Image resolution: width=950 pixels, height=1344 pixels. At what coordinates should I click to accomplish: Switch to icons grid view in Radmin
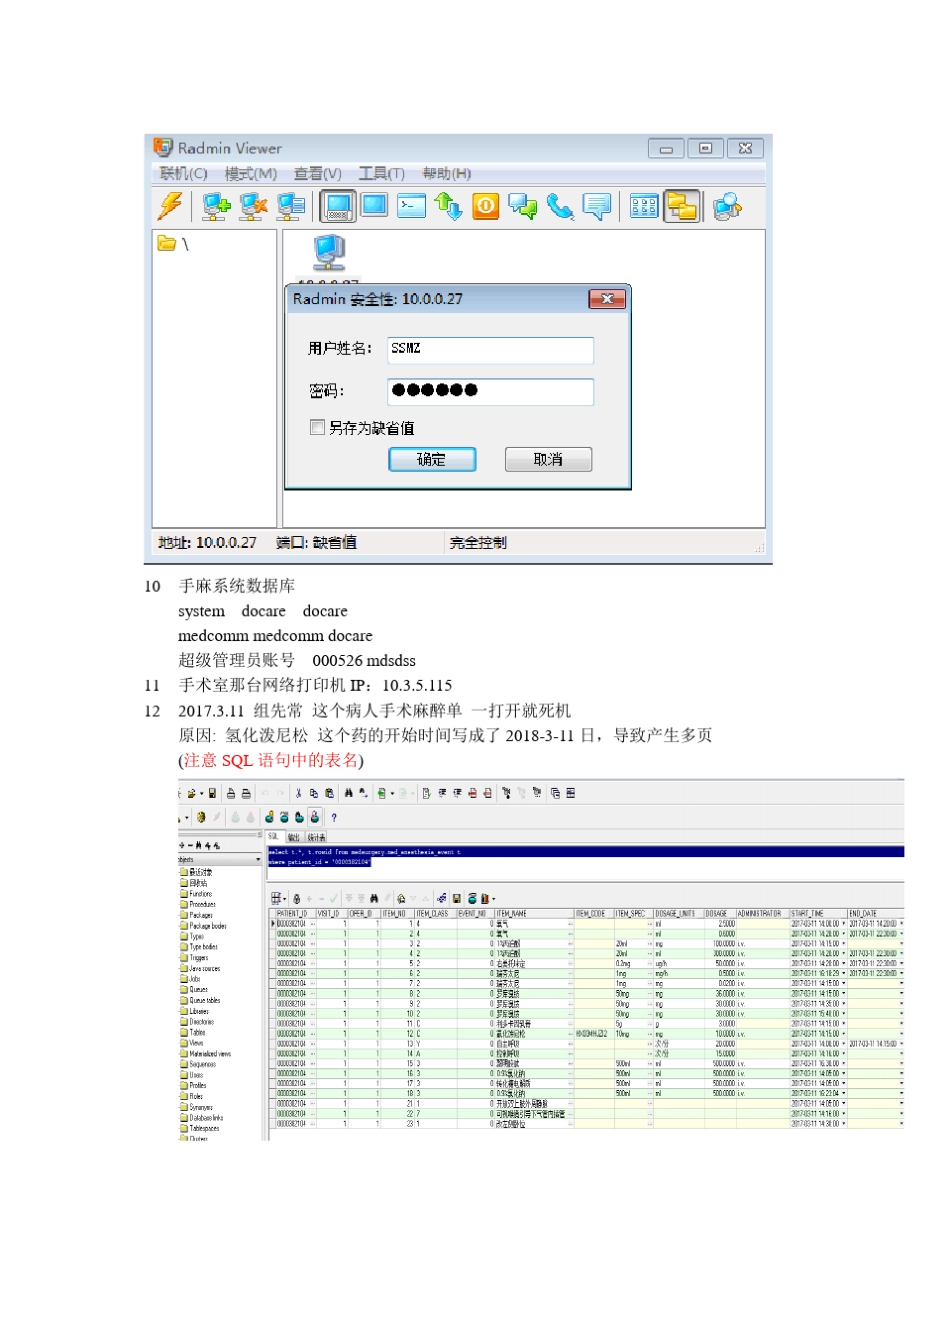tap(644, 206)
